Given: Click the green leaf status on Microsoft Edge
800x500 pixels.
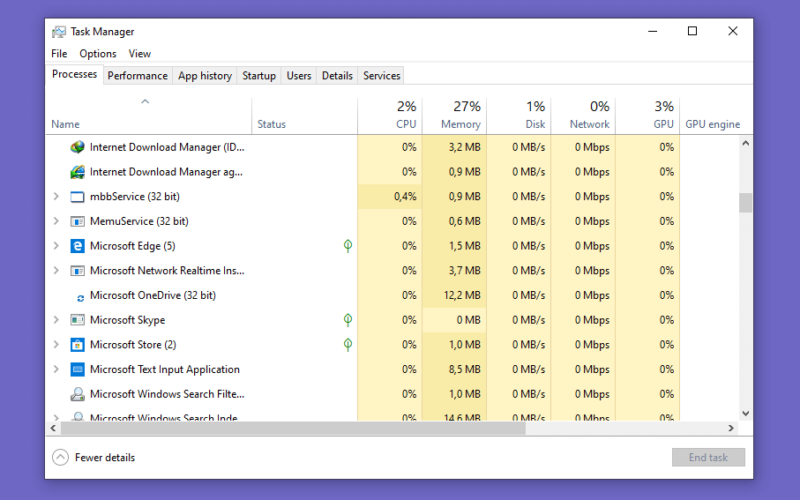Looking at the screenshot, I should [347, 246].
